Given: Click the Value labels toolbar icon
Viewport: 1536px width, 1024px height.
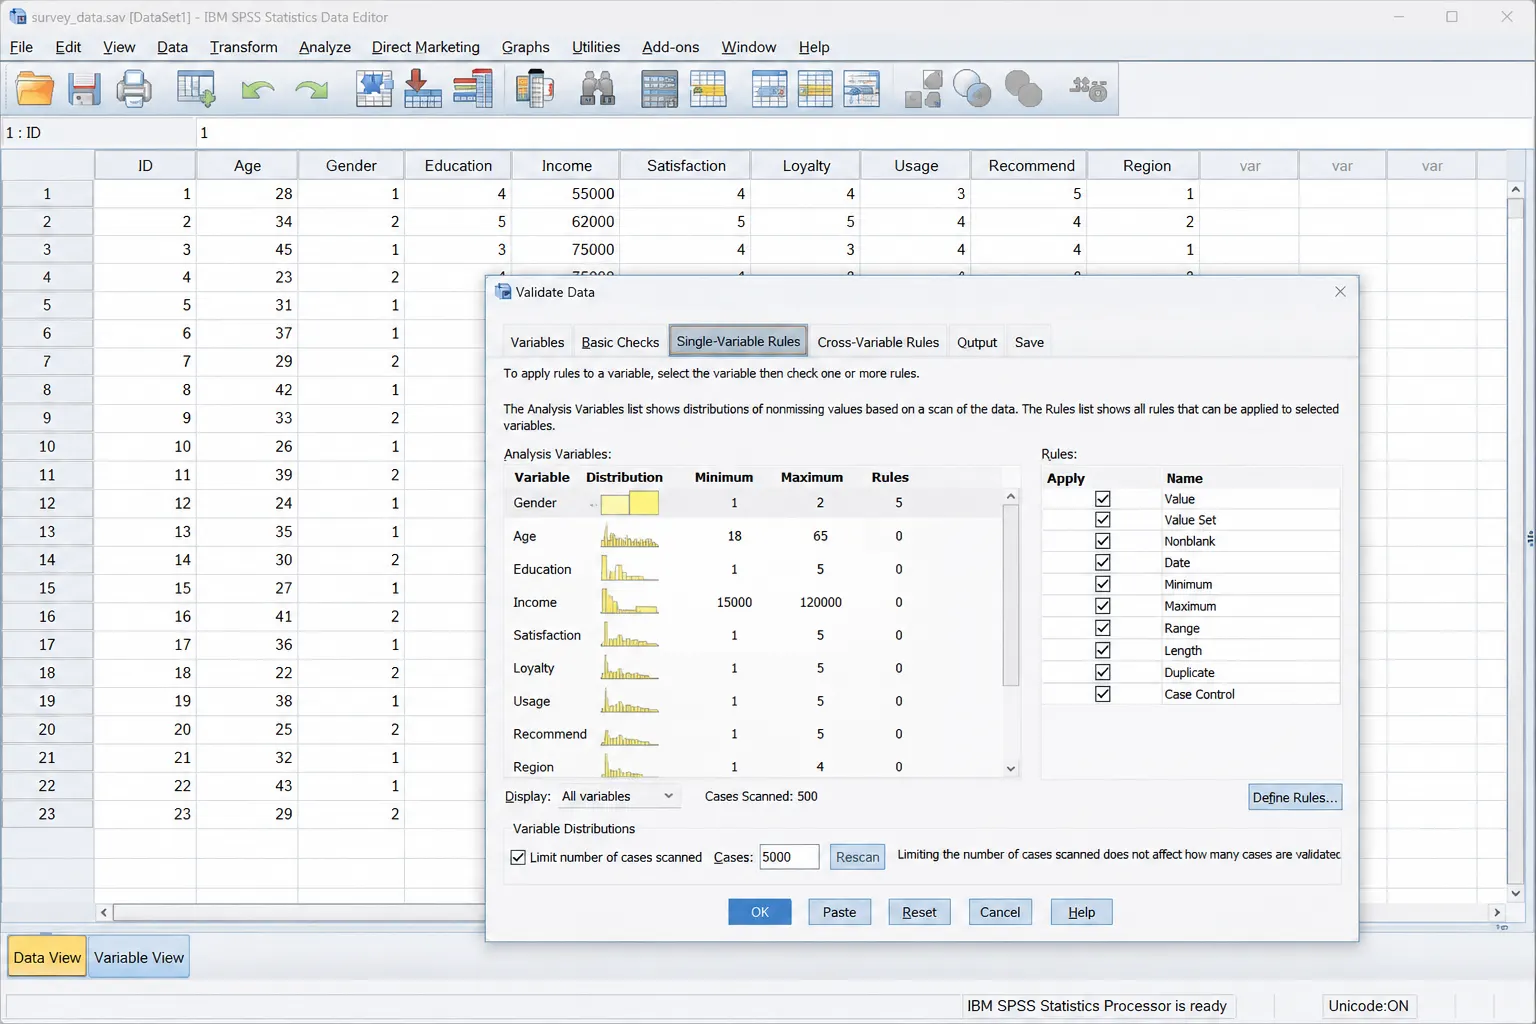Looking at the screenshot, I should tap(924, 89).
